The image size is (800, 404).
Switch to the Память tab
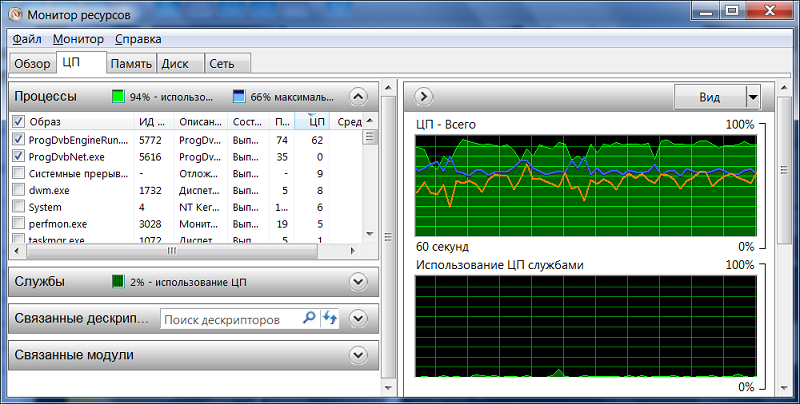(x=131, y=64)
